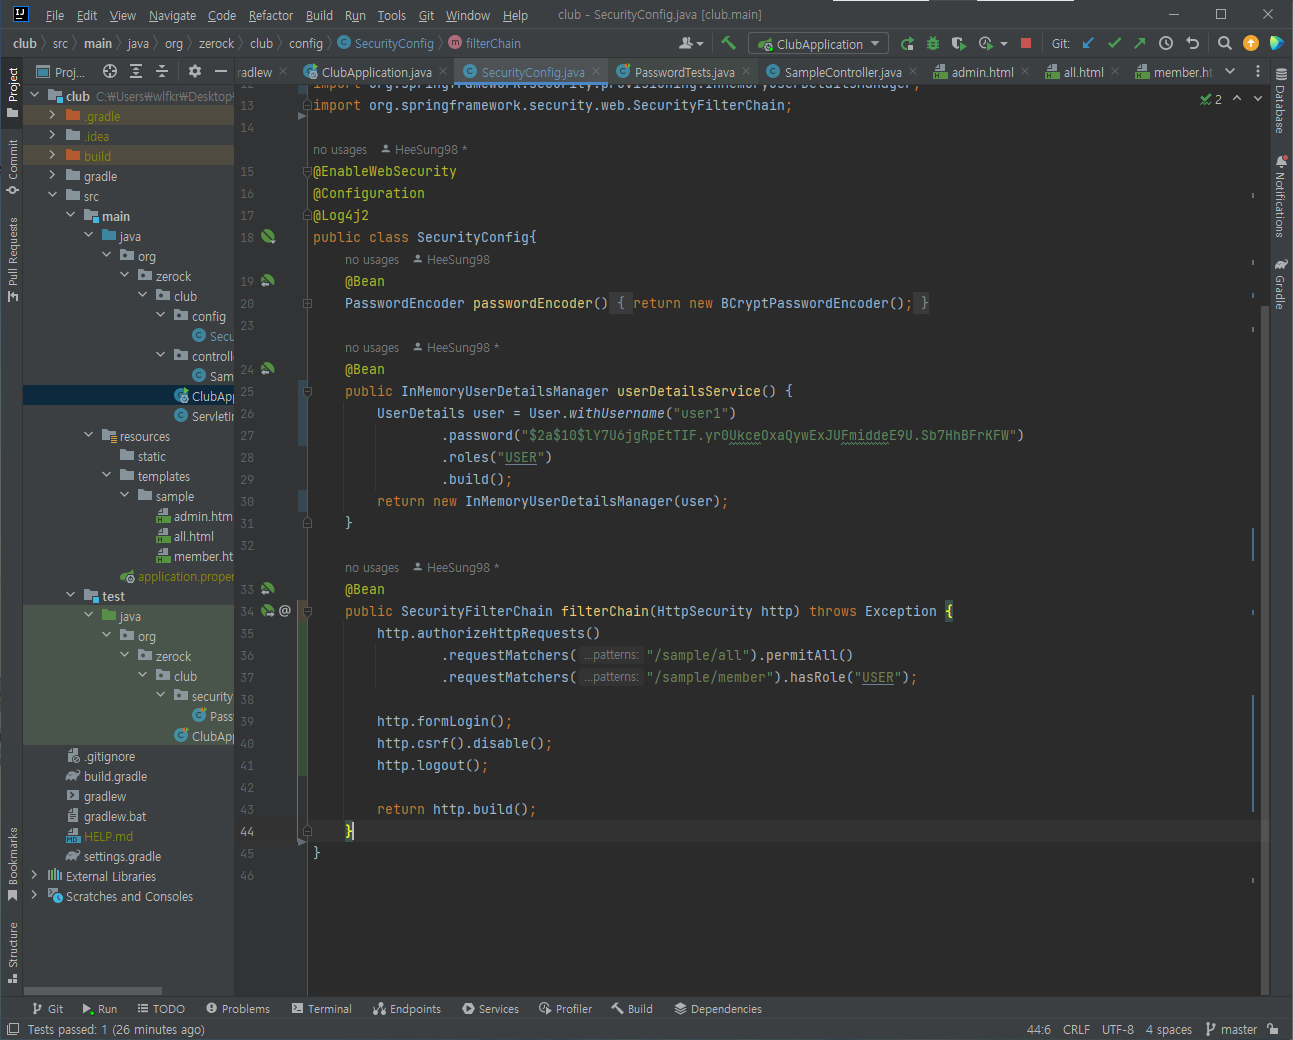Open the Refactor menu
The height and width of the screenshot is (1040, 1293).
point(271,15)
